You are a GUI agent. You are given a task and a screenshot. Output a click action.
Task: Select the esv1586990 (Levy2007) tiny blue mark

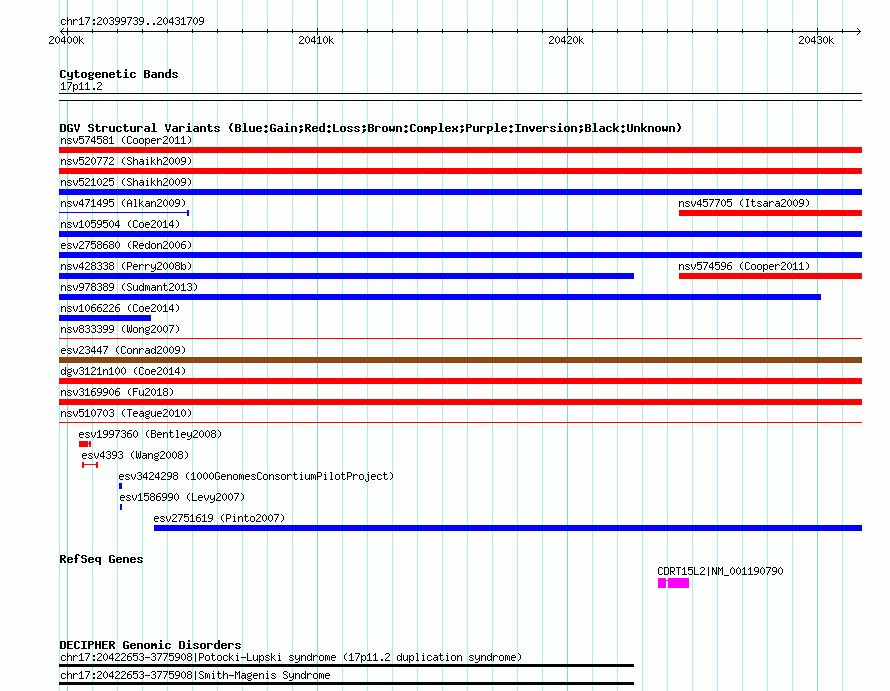click(121, 507)
